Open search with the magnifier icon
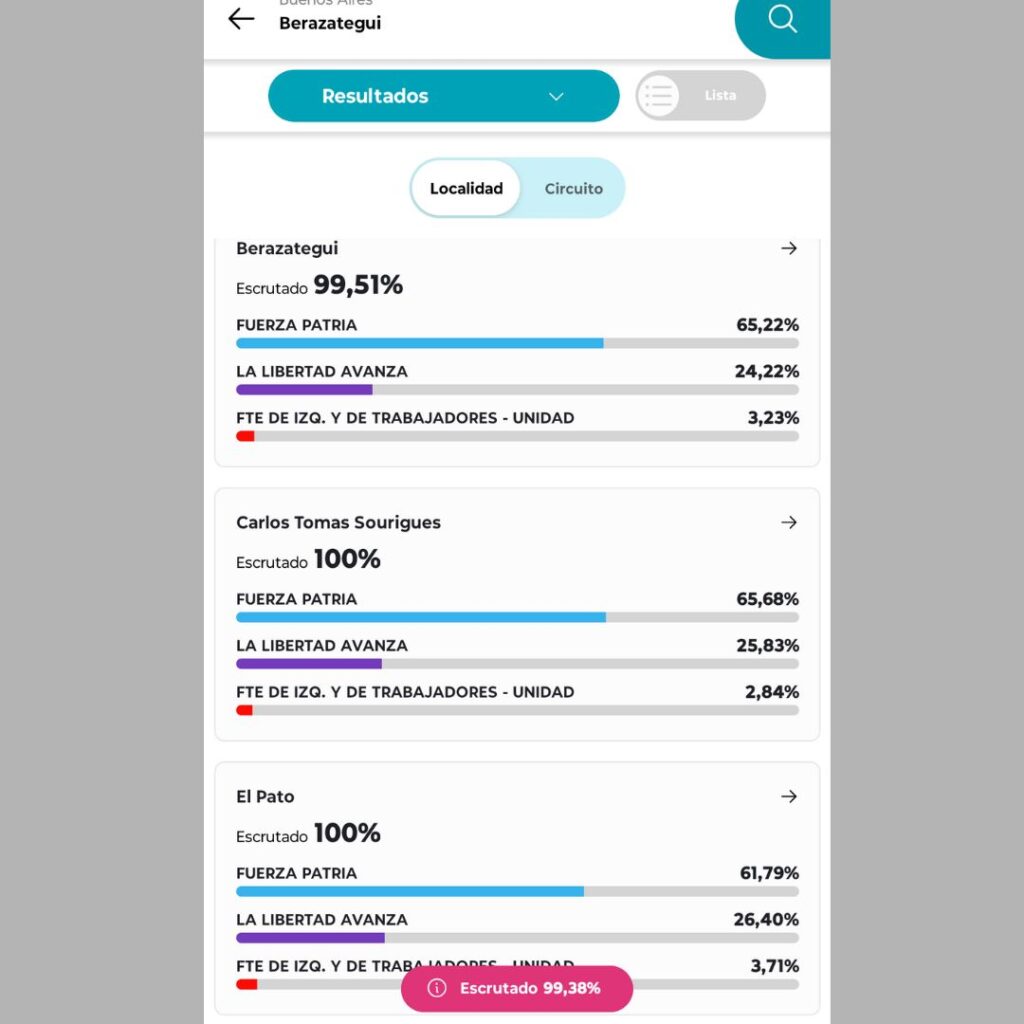Image resolution: width=1024 pixels, height=1024 pixels. coord(782,20)
